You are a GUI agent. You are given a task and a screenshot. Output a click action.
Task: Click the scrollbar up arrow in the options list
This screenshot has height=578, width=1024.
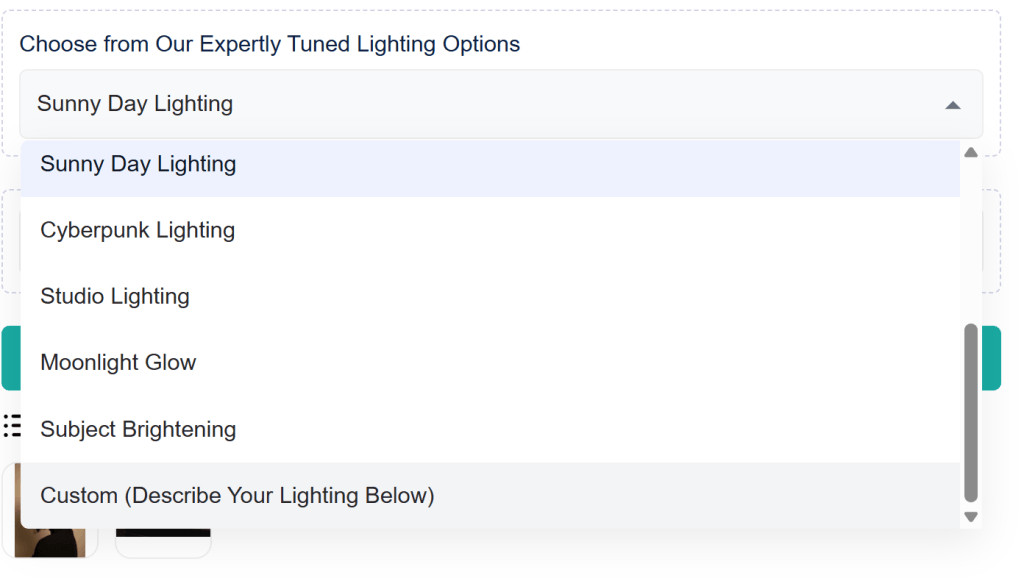(x=970, y=153)
